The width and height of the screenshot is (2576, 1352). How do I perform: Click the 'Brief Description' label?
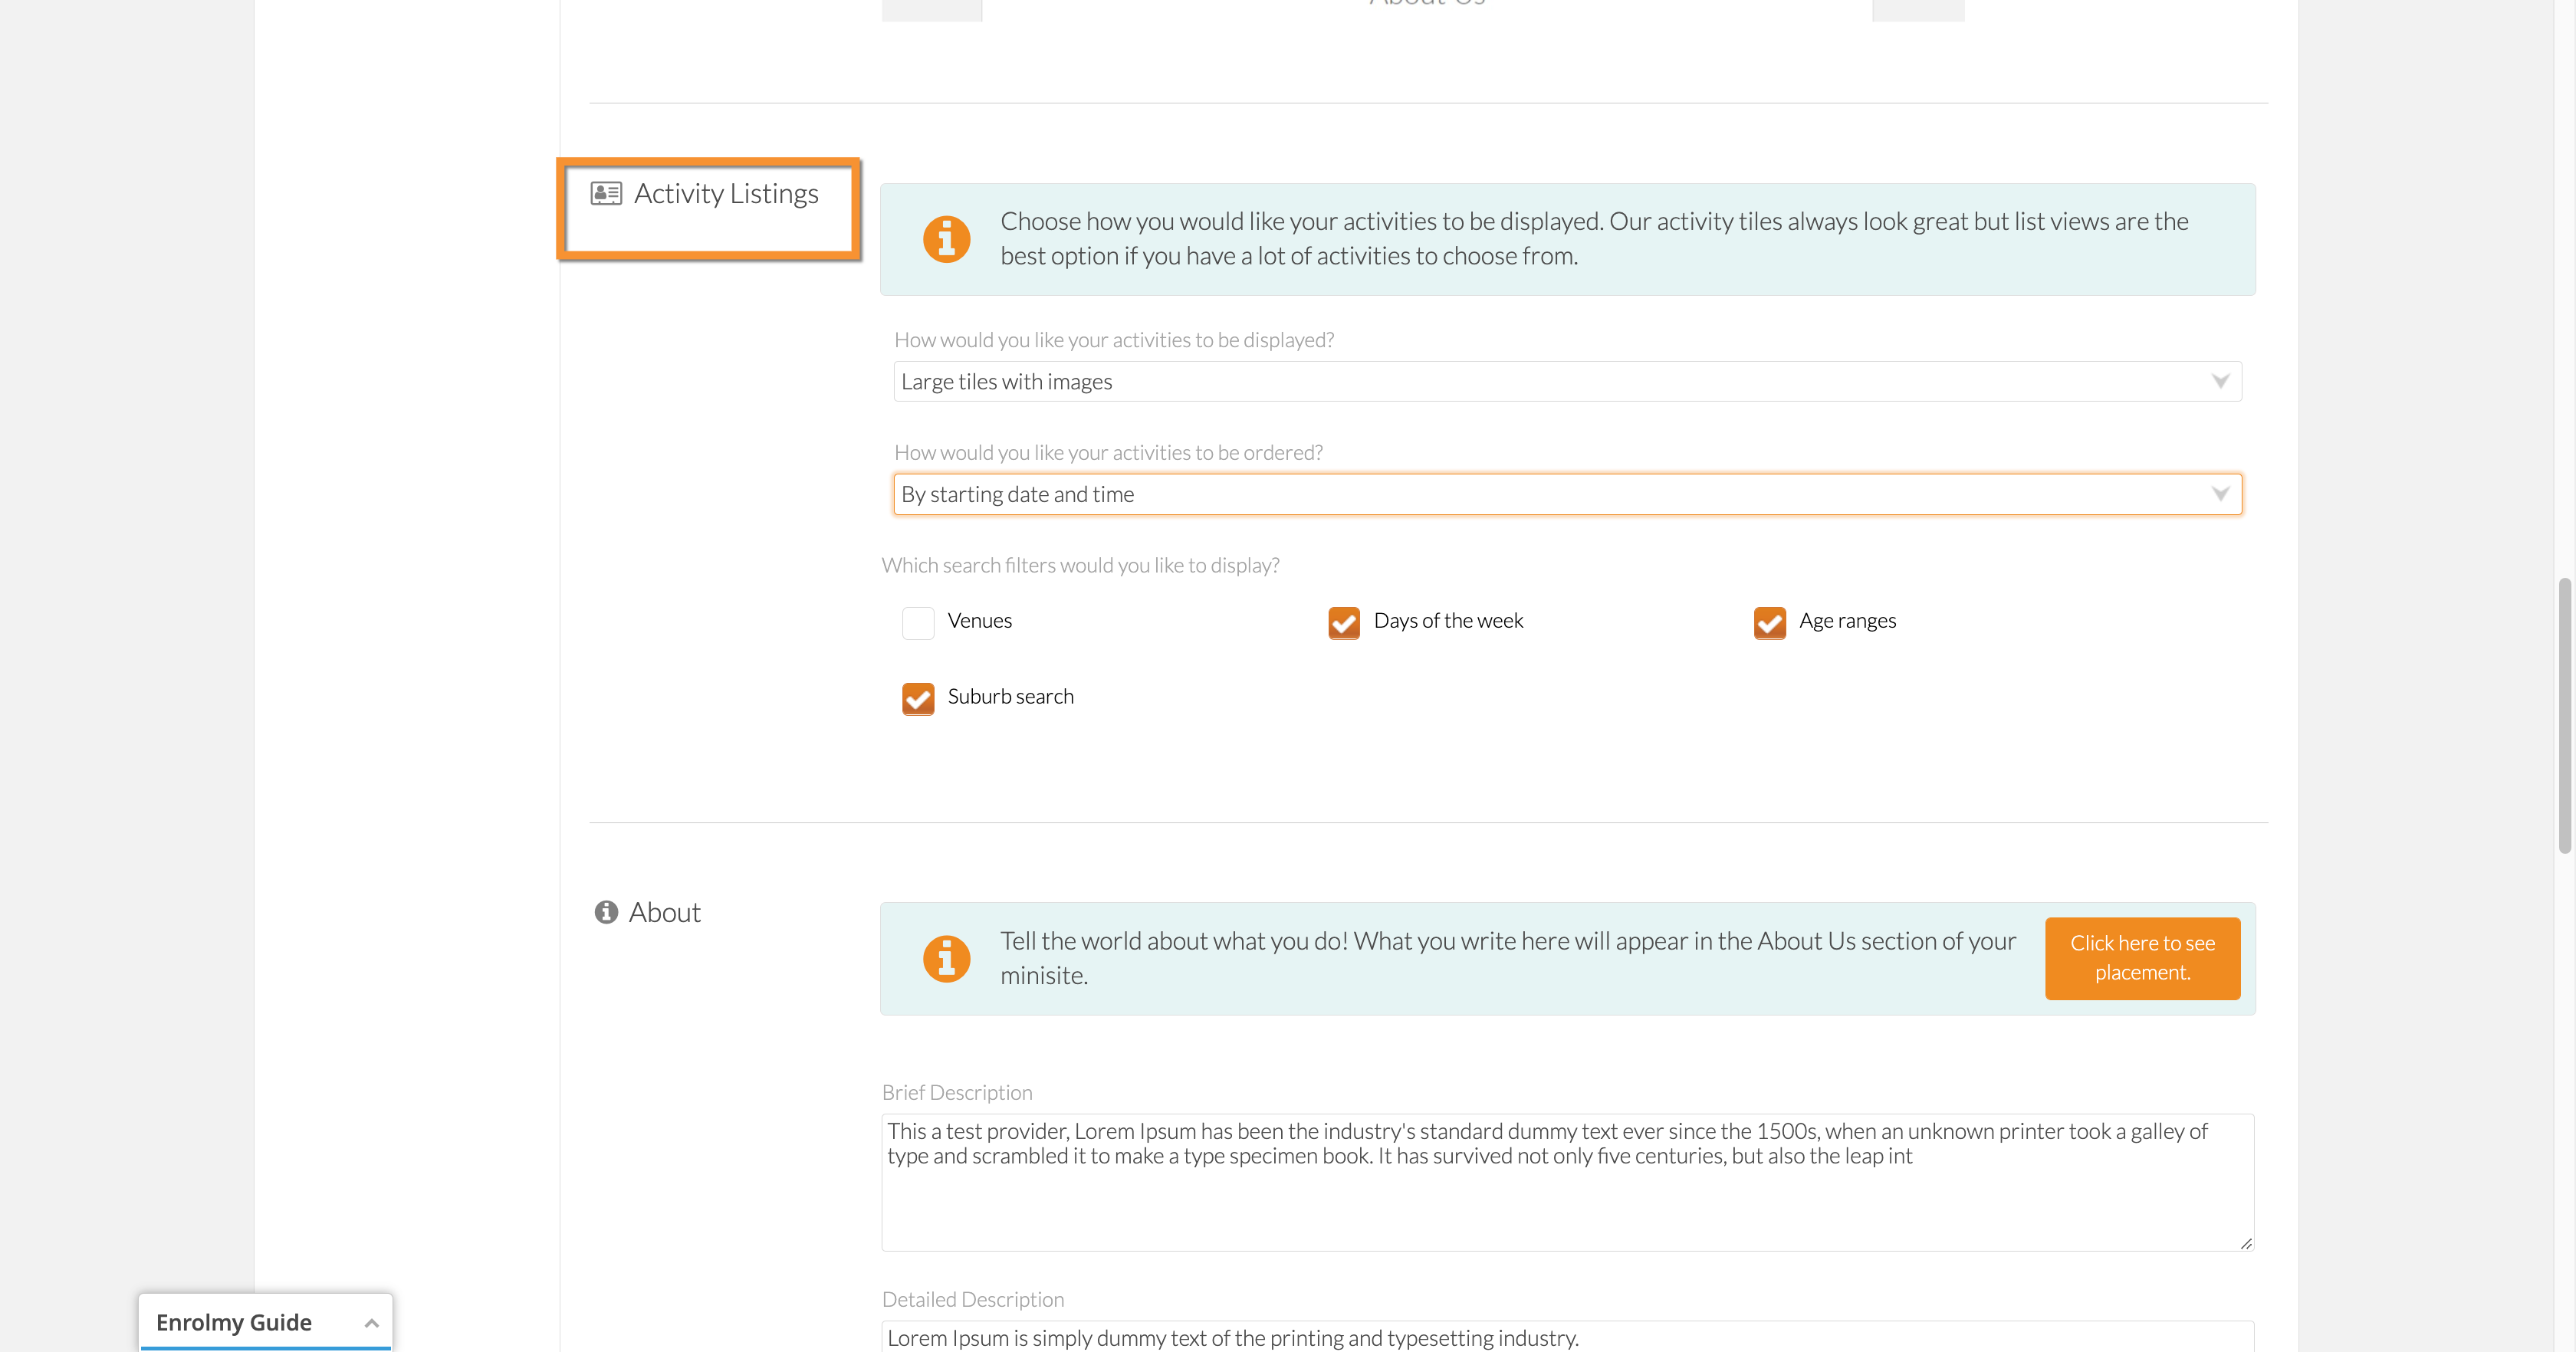coord(957,1092)
